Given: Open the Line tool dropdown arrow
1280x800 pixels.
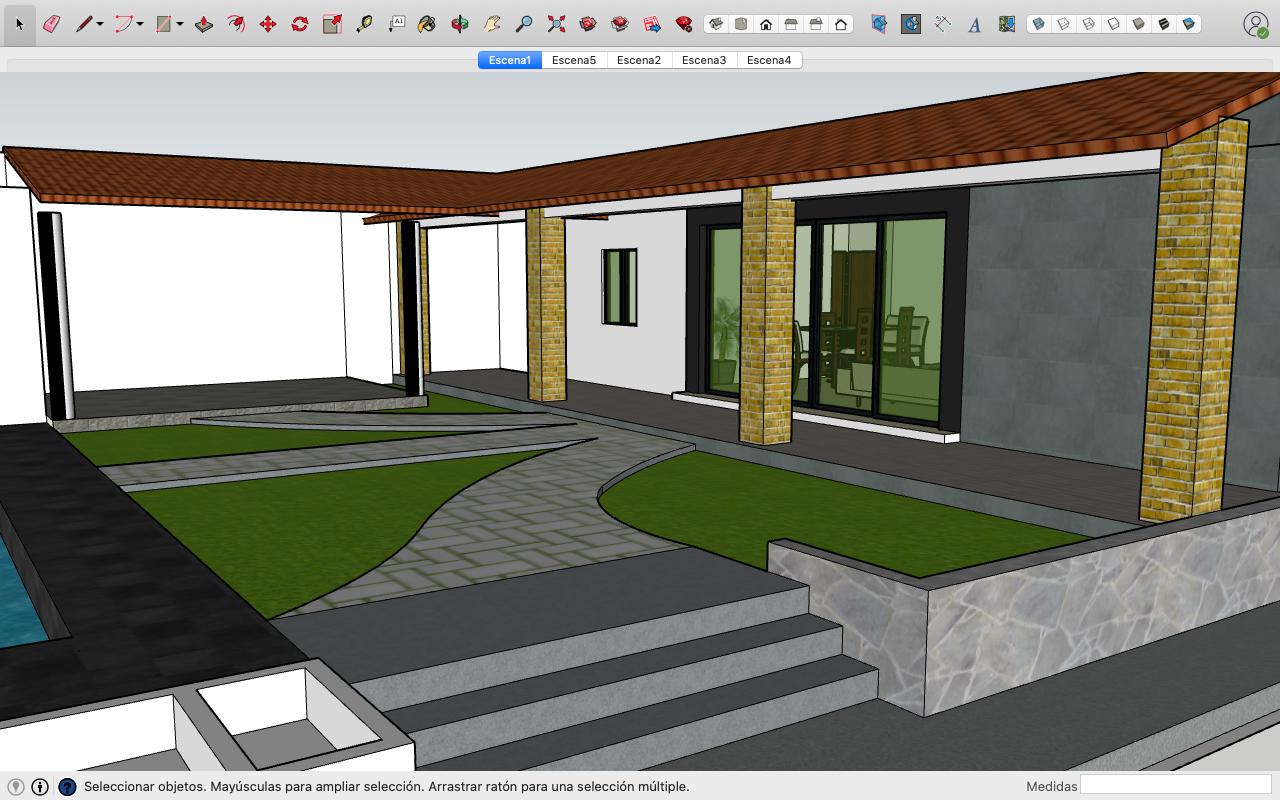Looking at the screenshot, I should pos(100,25).
